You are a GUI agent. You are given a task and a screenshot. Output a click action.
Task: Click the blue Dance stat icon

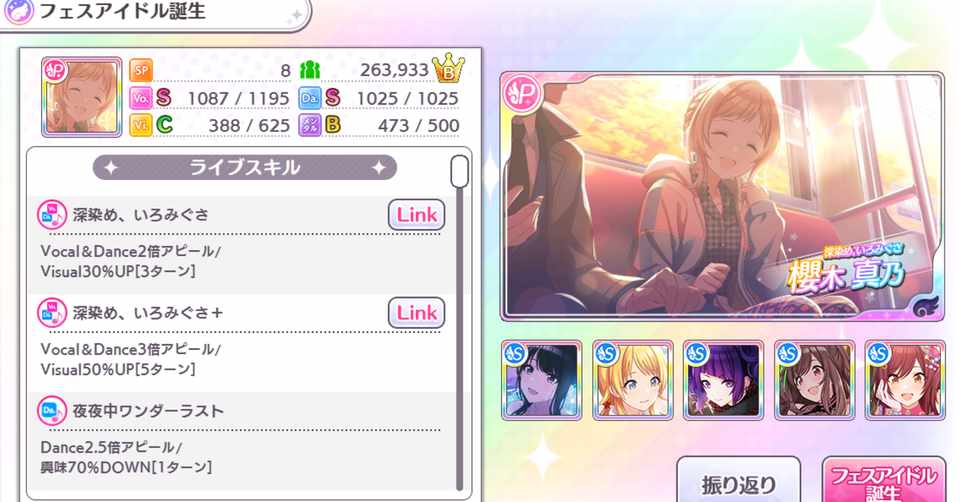coord(310,98)
